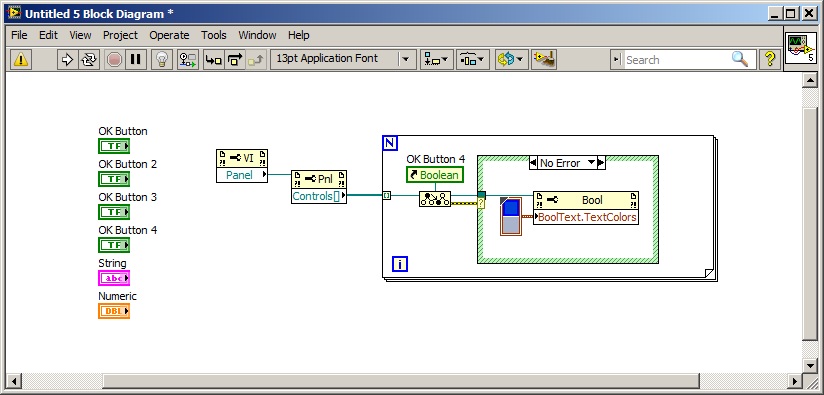Open the Operate menu
Image resolution: width=824 pixels, height=395 pixels.
tap(169, 35)
